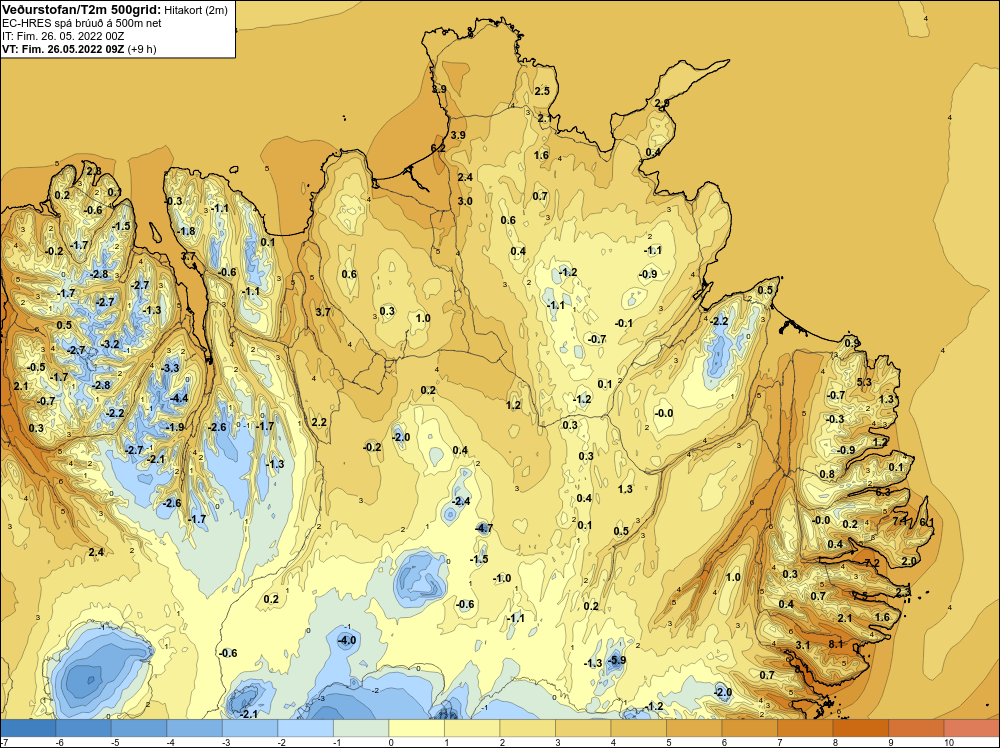The image size is (1000, 748).
Task: Click the 2.3 temperature label
Action: (903, 592)
